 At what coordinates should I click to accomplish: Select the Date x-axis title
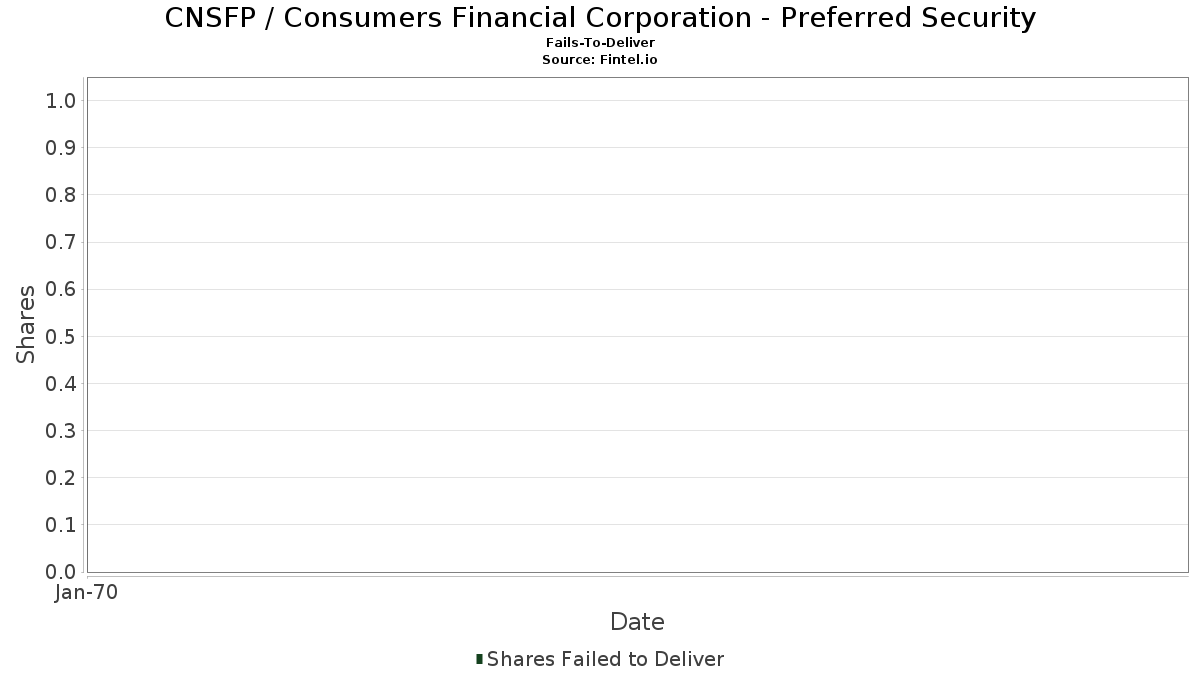coord(637,622)
